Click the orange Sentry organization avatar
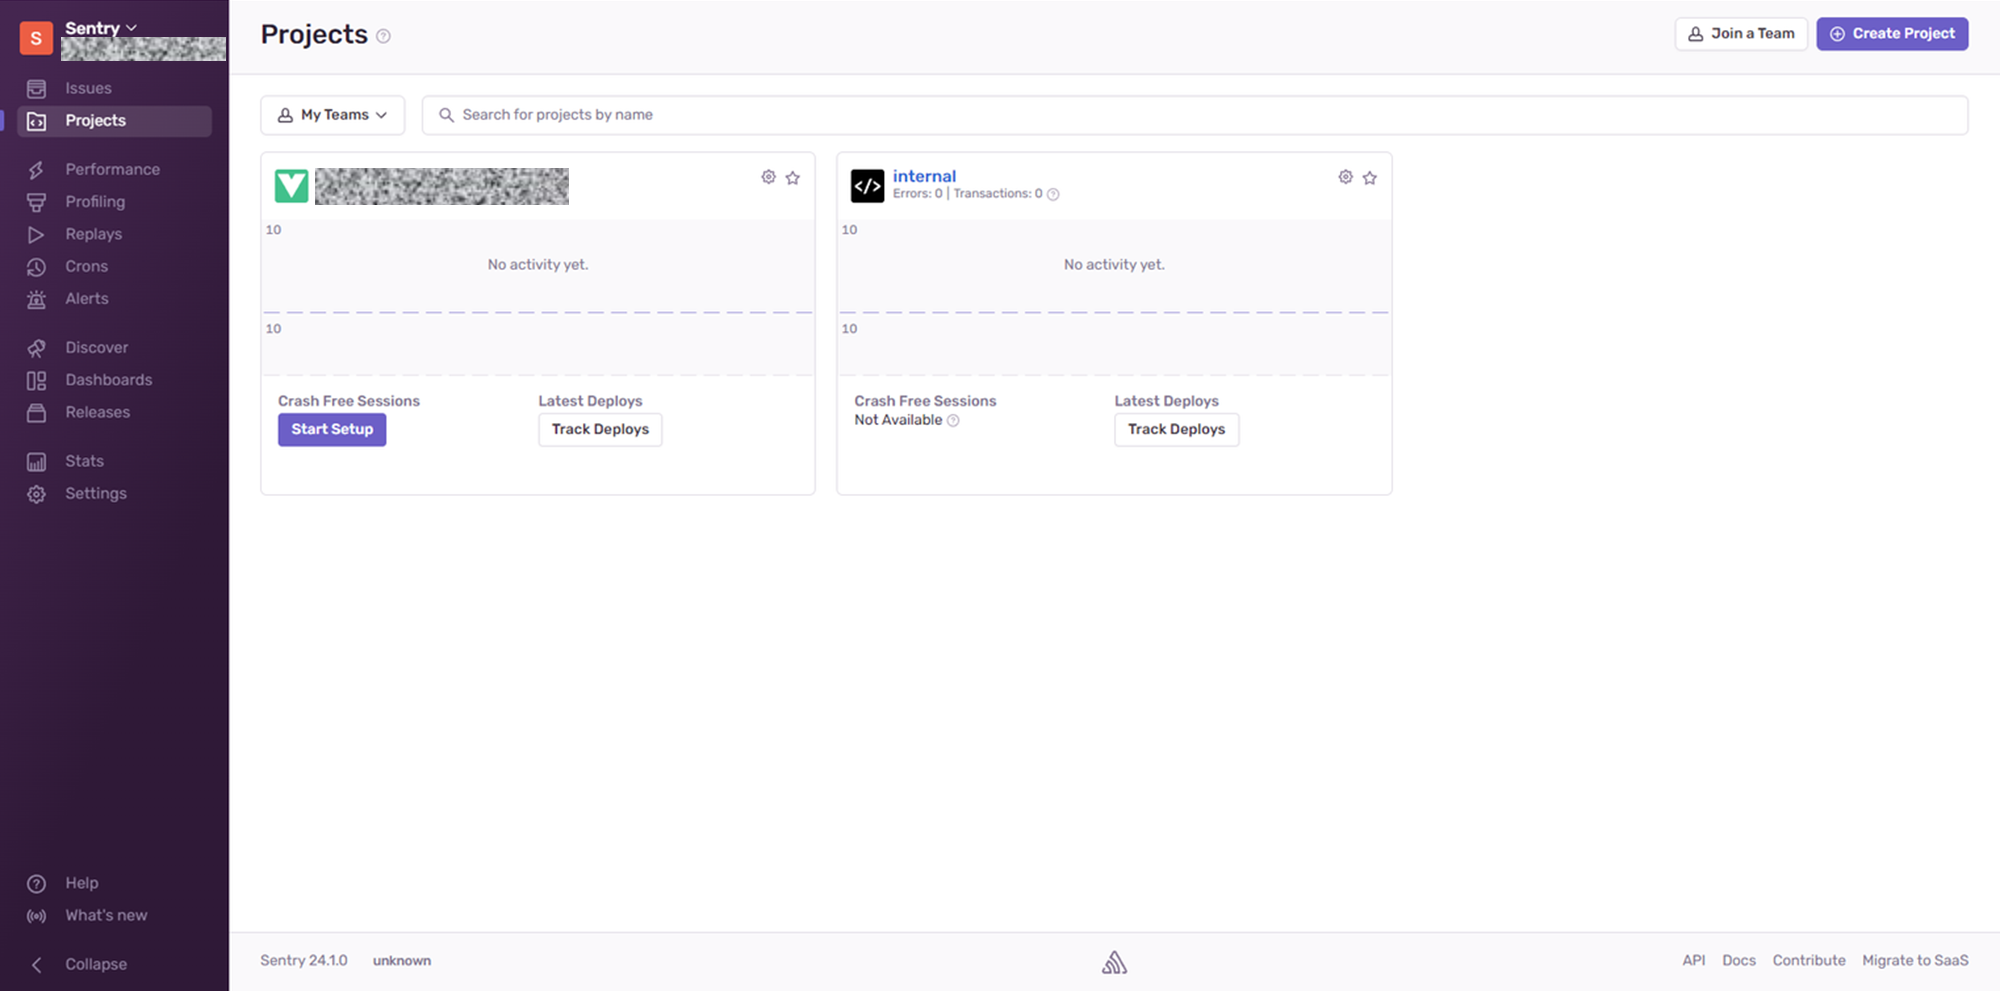Screen dimensions: 2000x991 [36, 38]
